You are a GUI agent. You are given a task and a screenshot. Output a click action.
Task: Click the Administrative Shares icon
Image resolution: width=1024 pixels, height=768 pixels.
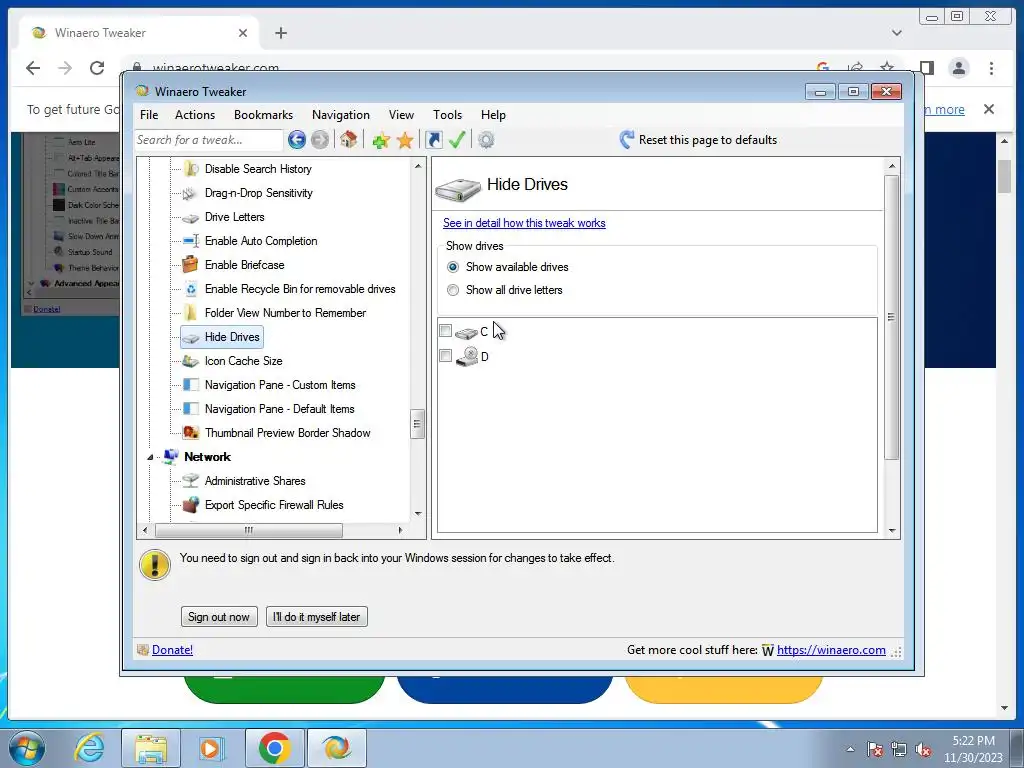click(190, 481)
